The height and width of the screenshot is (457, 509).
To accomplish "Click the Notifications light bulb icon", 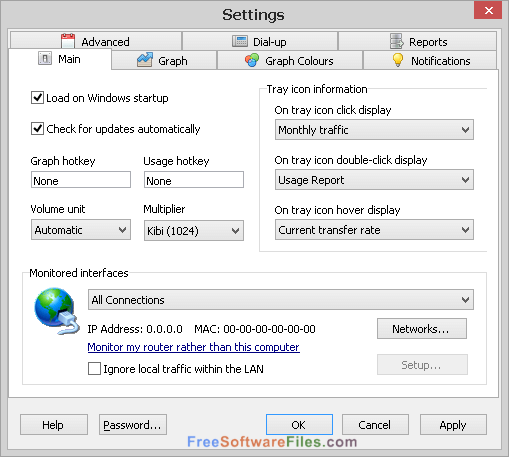I will (x=398, y=60).
